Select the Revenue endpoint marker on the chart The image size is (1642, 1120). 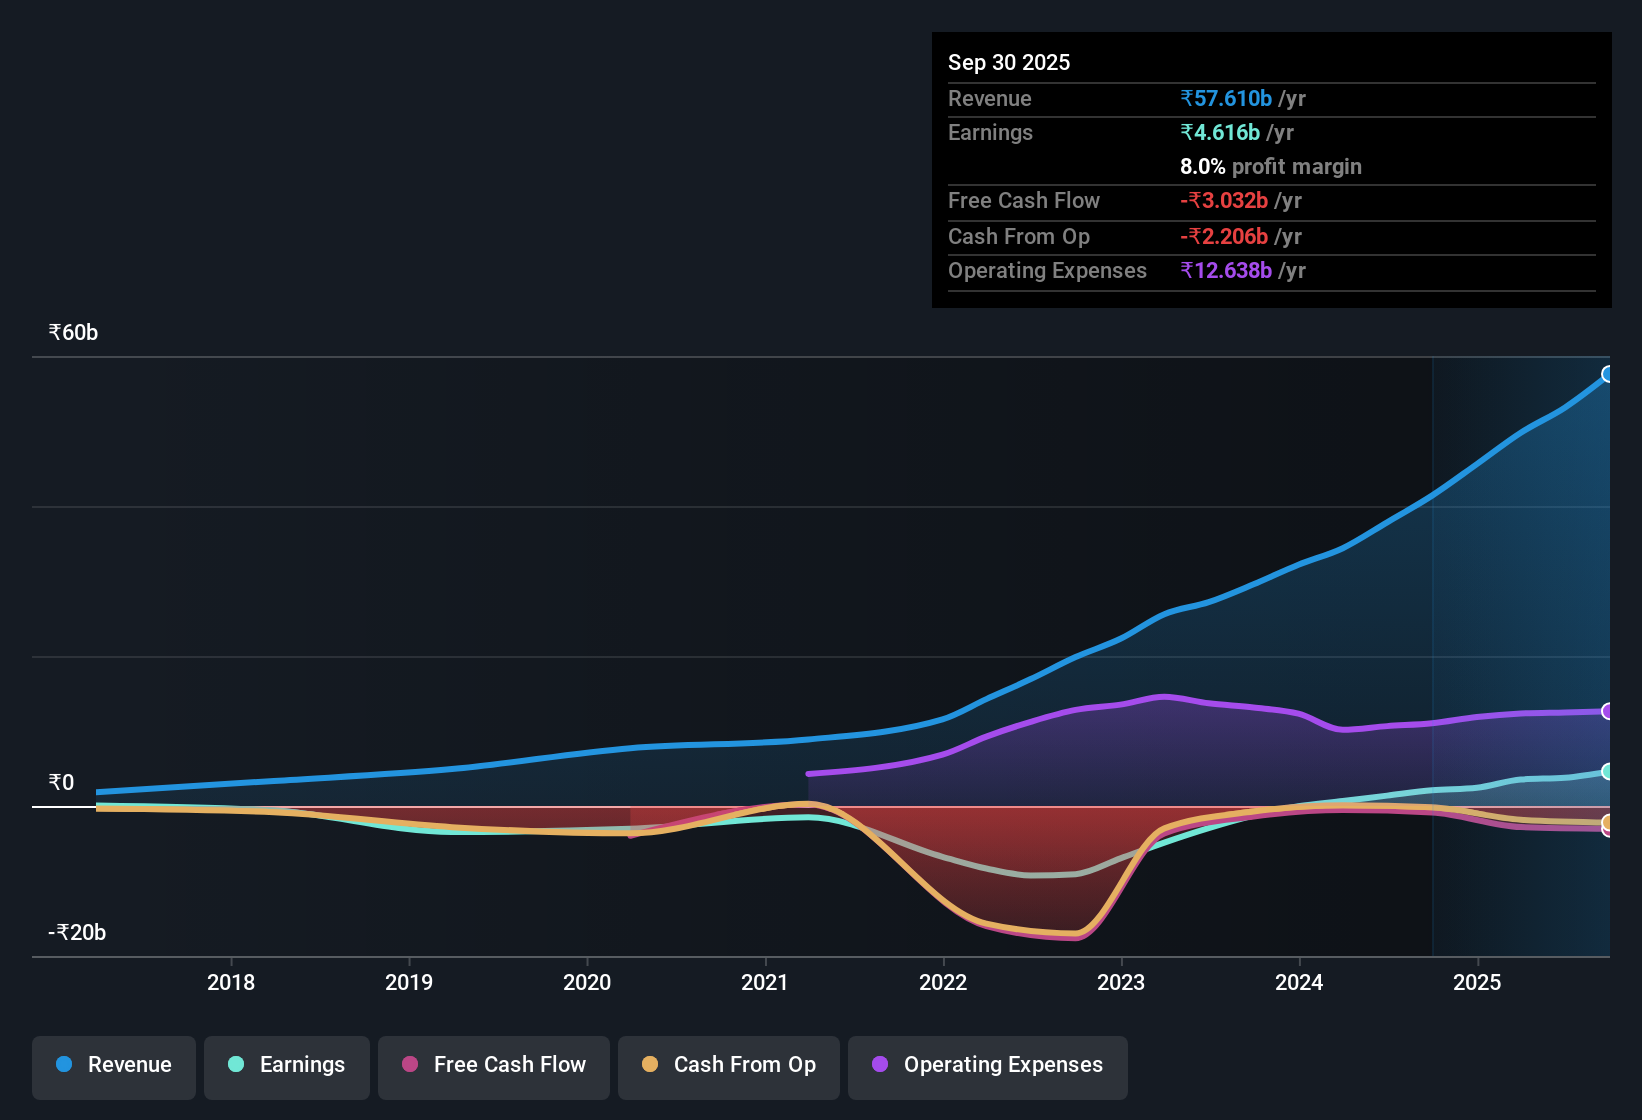click(1608, 374)
